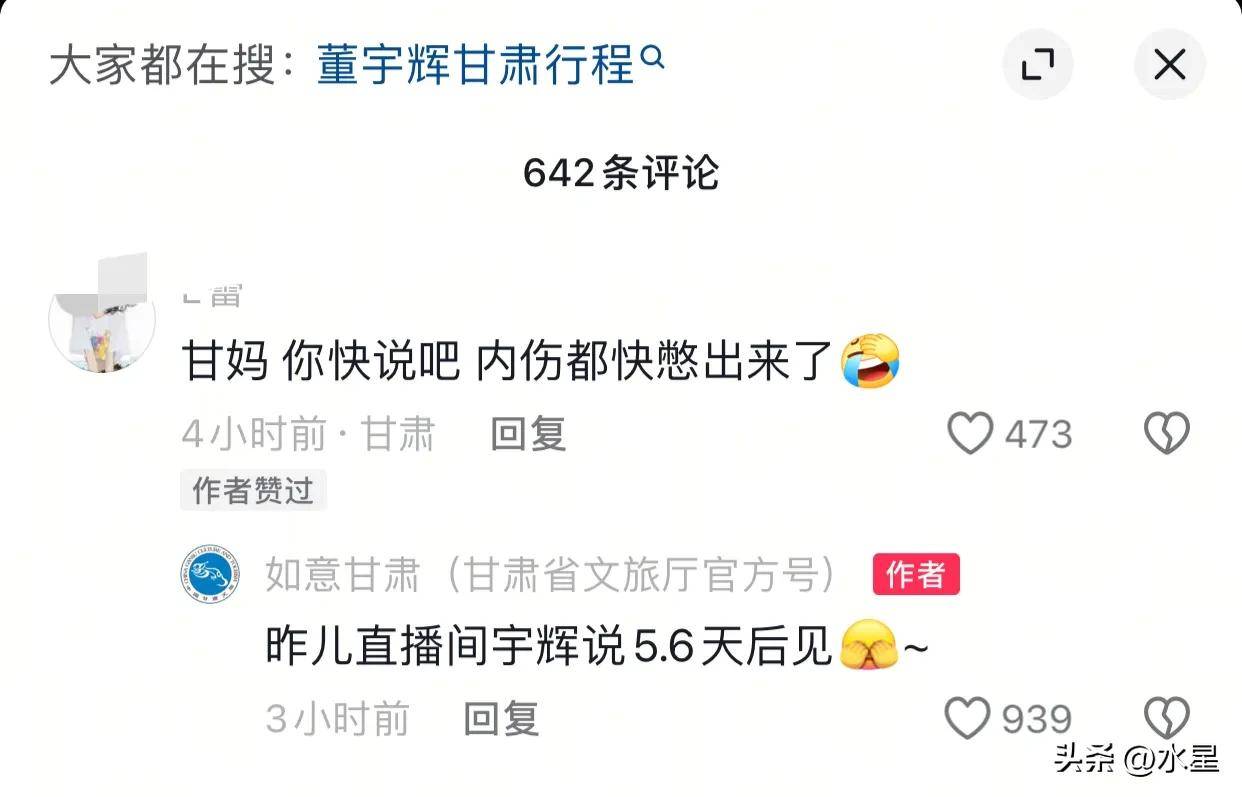Close the comments panel
The width and height of the screenshot is (1242, 797).
(x=1169, y=66)
